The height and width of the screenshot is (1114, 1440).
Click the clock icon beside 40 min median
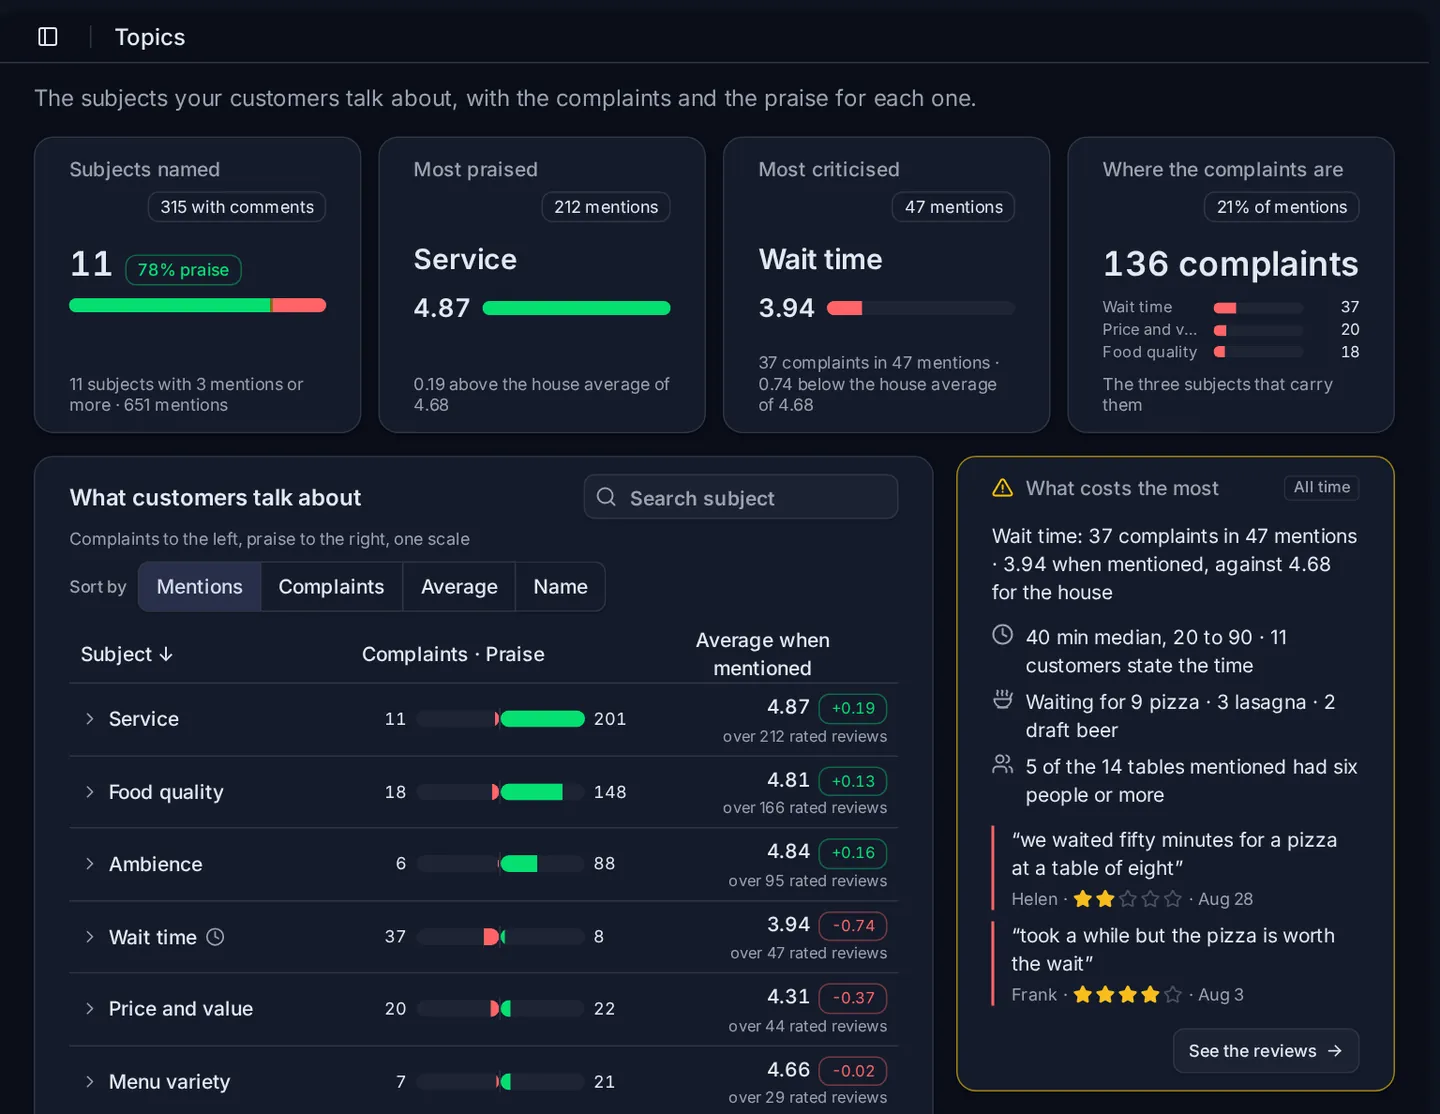[1002, 635]
